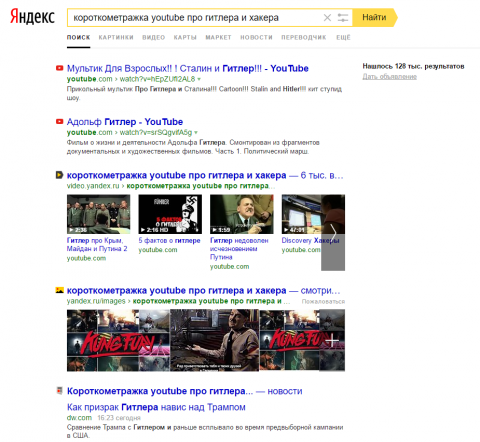Open first Kung Fury collage image
The width and height of the screenshot is (480, 442).
coord(118,340)
